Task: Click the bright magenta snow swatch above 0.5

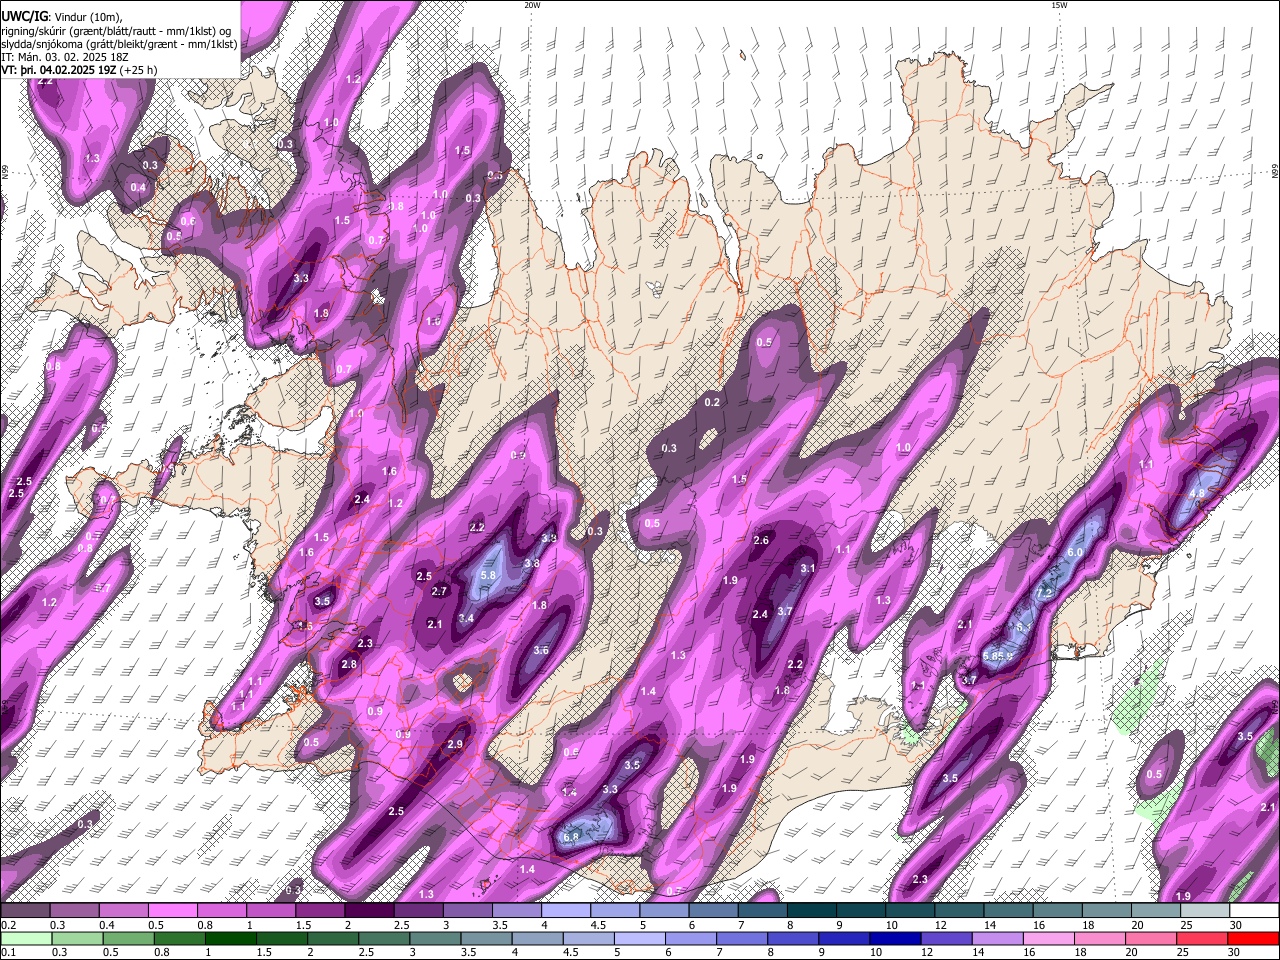Action: (172, 911)
